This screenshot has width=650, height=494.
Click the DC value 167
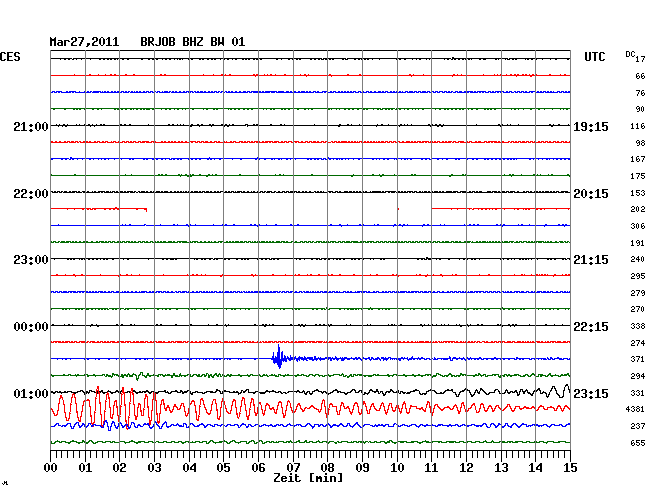point(638,159)
